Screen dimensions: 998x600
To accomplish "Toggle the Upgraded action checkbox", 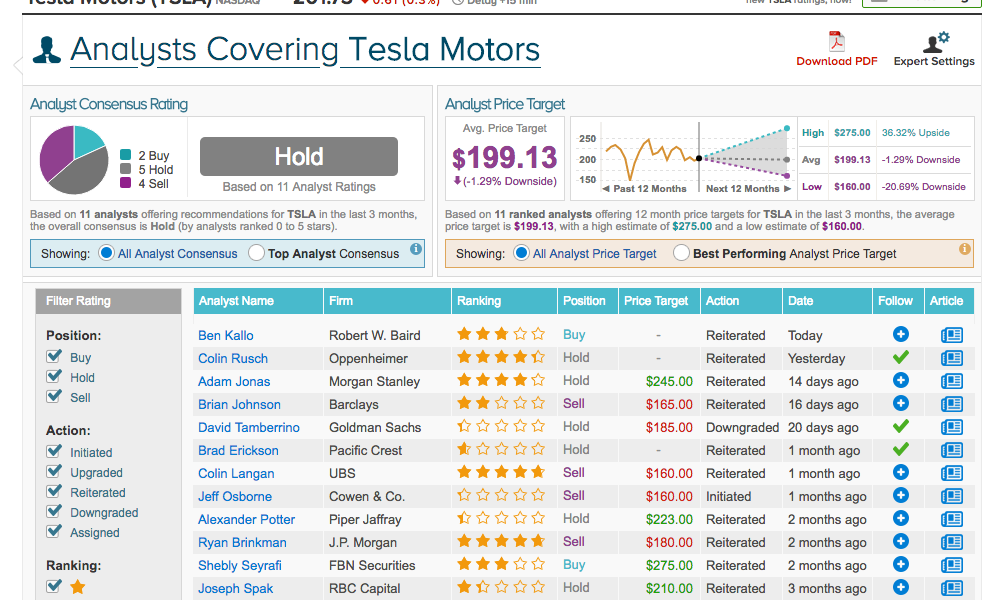I will (54, 471).
